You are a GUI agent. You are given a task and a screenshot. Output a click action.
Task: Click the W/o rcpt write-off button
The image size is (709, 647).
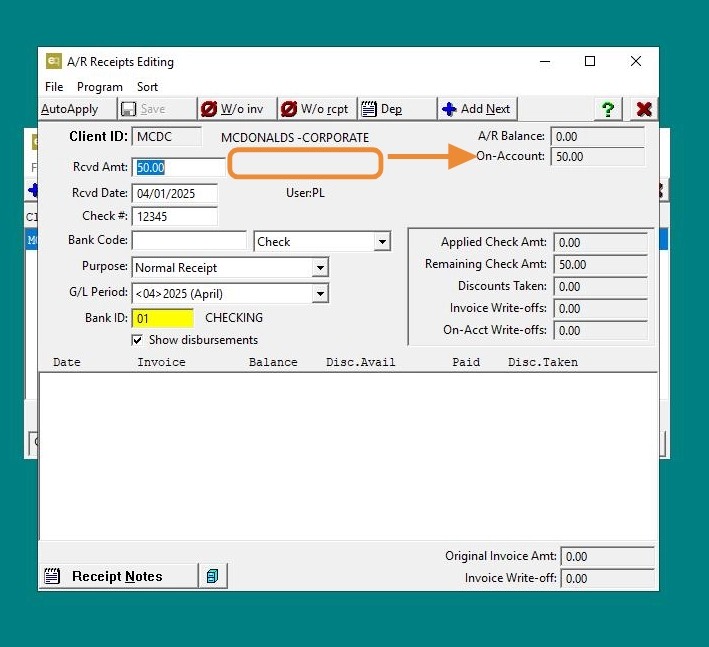317,109
